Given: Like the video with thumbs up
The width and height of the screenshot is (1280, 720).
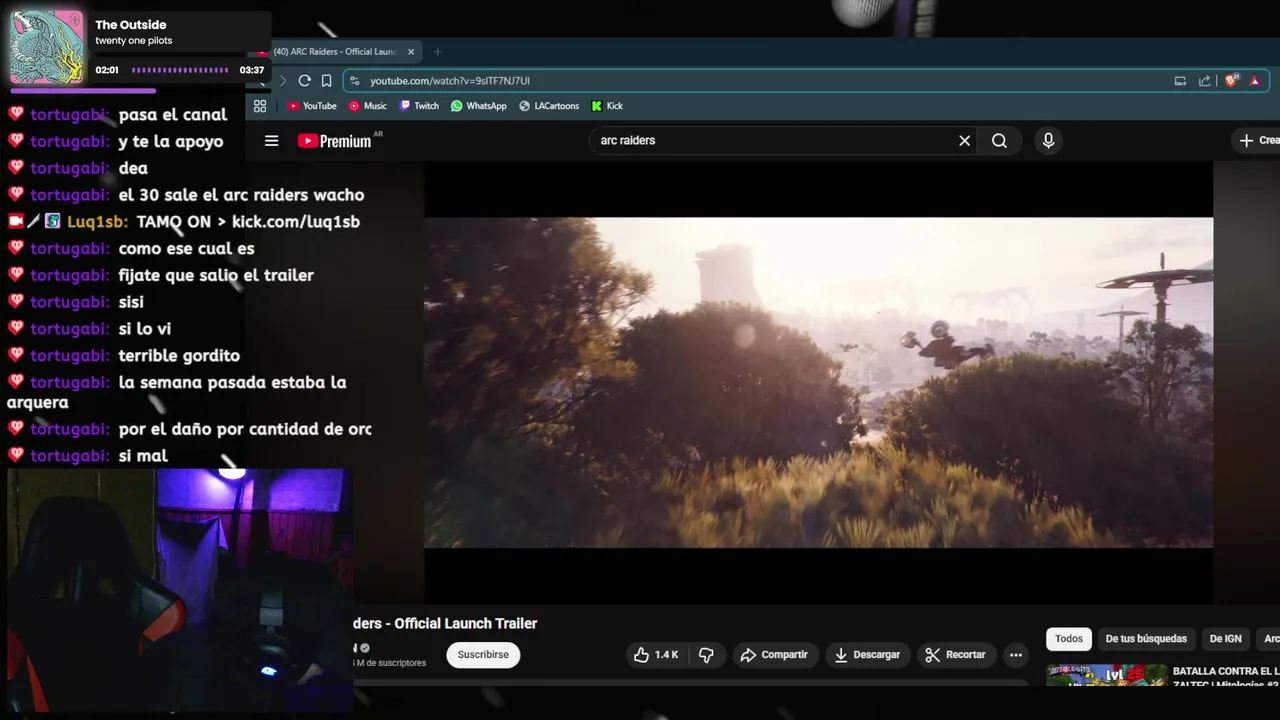Looking at the screenshot, I should click(x=656, y=655).
